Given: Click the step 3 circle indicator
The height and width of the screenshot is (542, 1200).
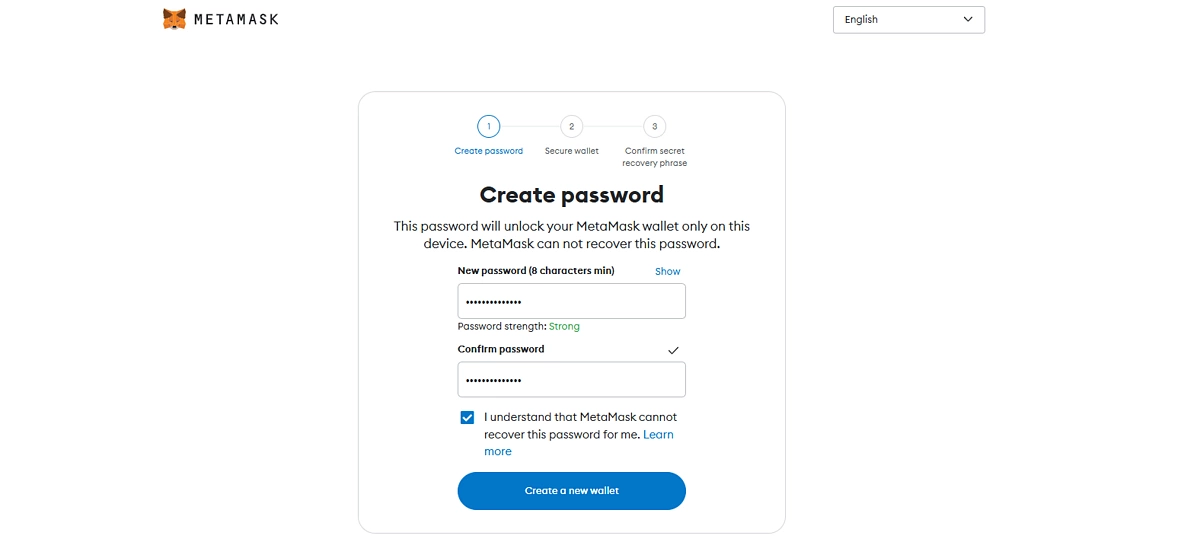Looking at the screenshot, I should [654, 126].
